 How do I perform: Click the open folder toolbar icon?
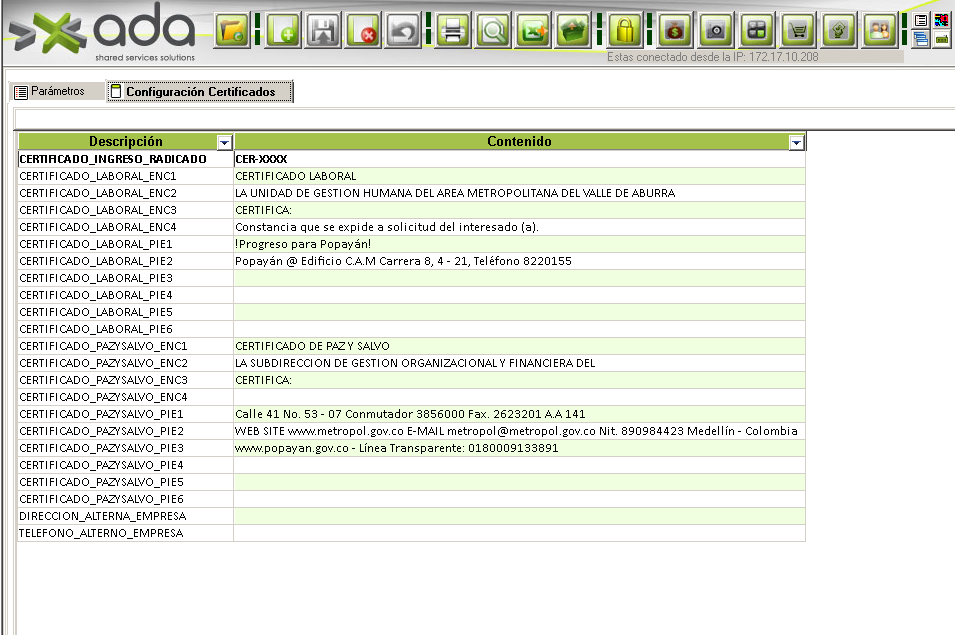[232, 30]
